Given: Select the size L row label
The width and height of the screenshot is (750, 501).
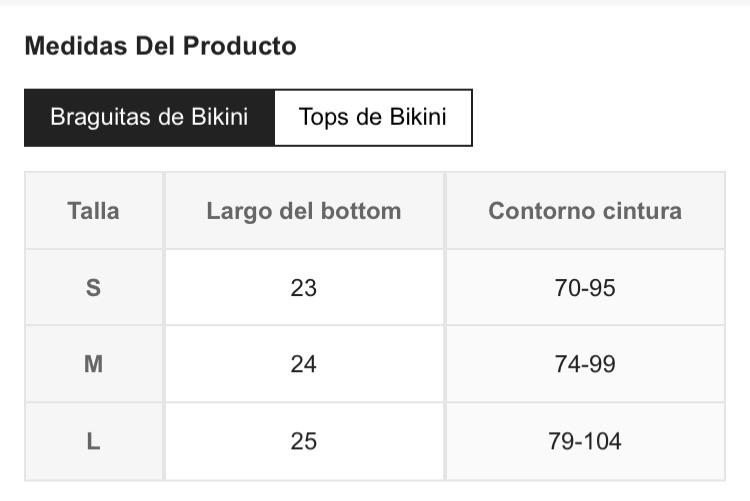Looking at the screenshot, I should [93, 441].
